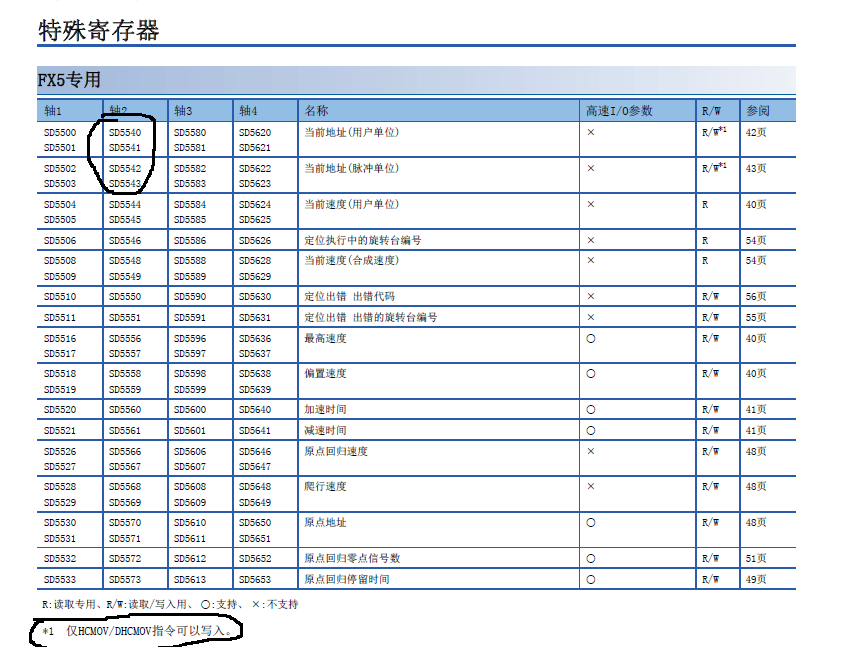Click the 特殊寄存器 page heading
The height and width of the screenshot is (647, 863).
click(98, 30)
